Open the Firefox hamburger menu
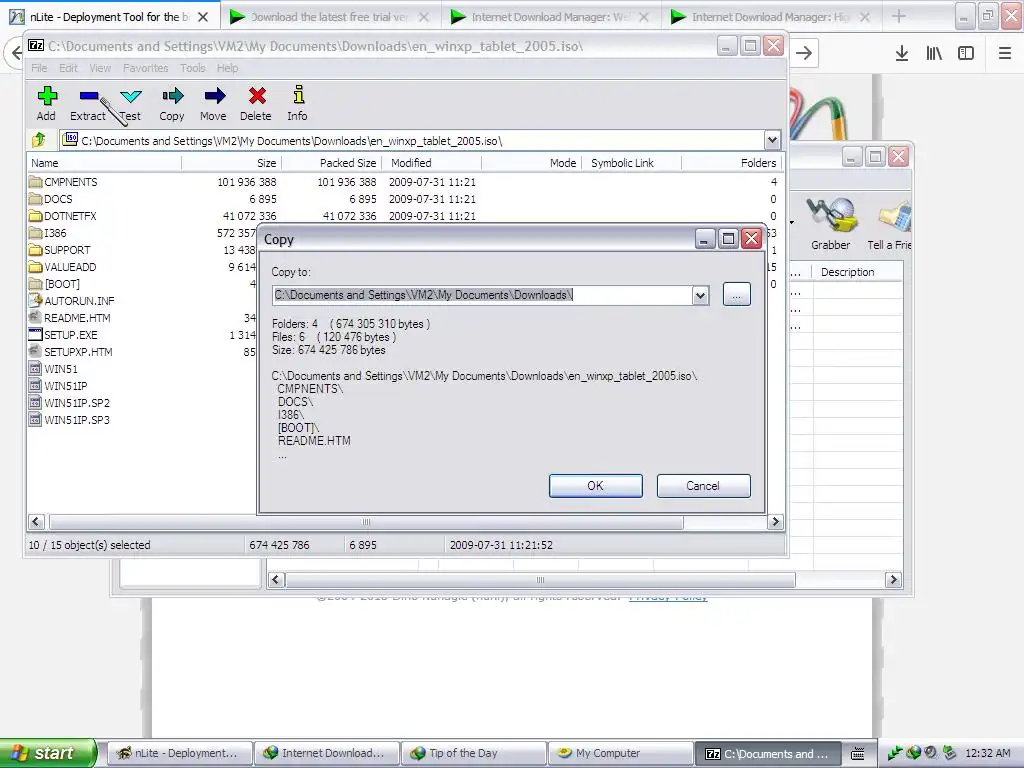The image size is (1024, 768). tap(1005, 53)
